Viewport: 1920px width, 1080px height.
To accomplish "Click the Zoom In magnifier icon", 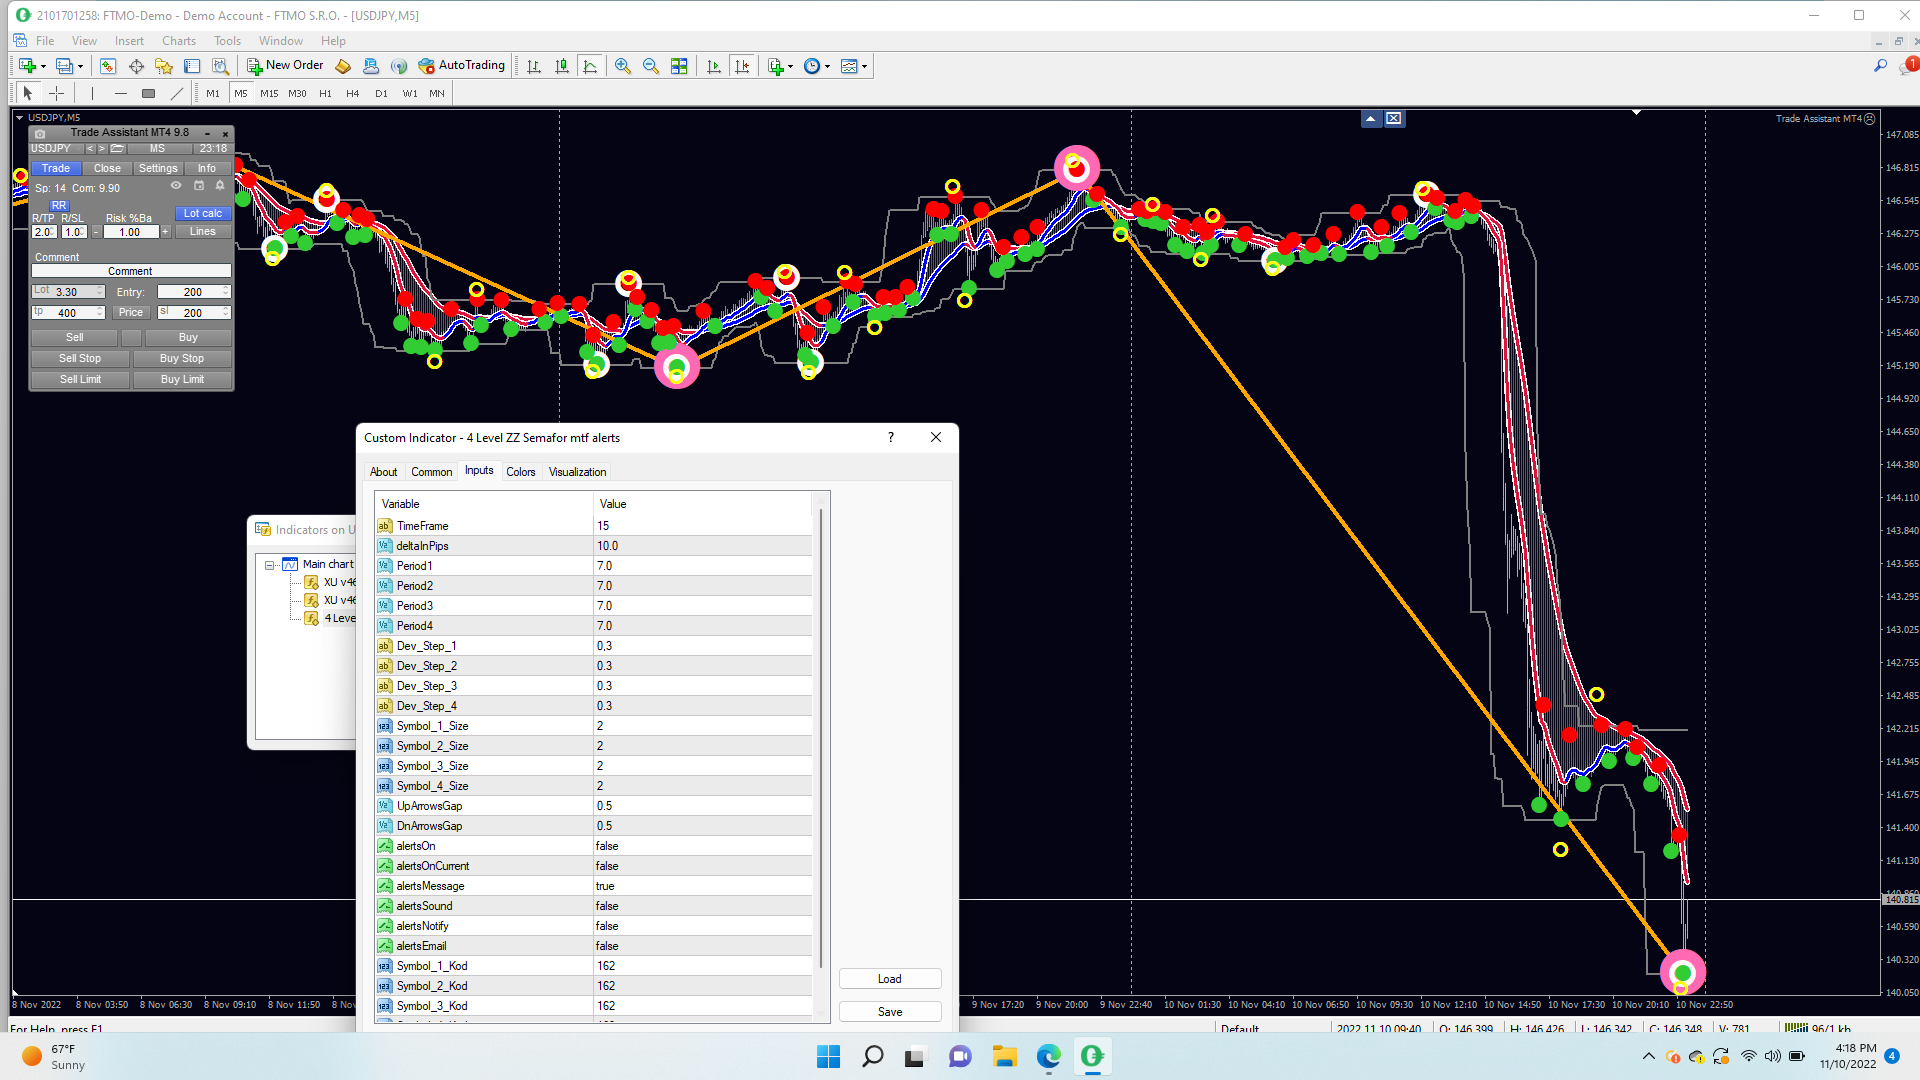I will coord(622,66).
